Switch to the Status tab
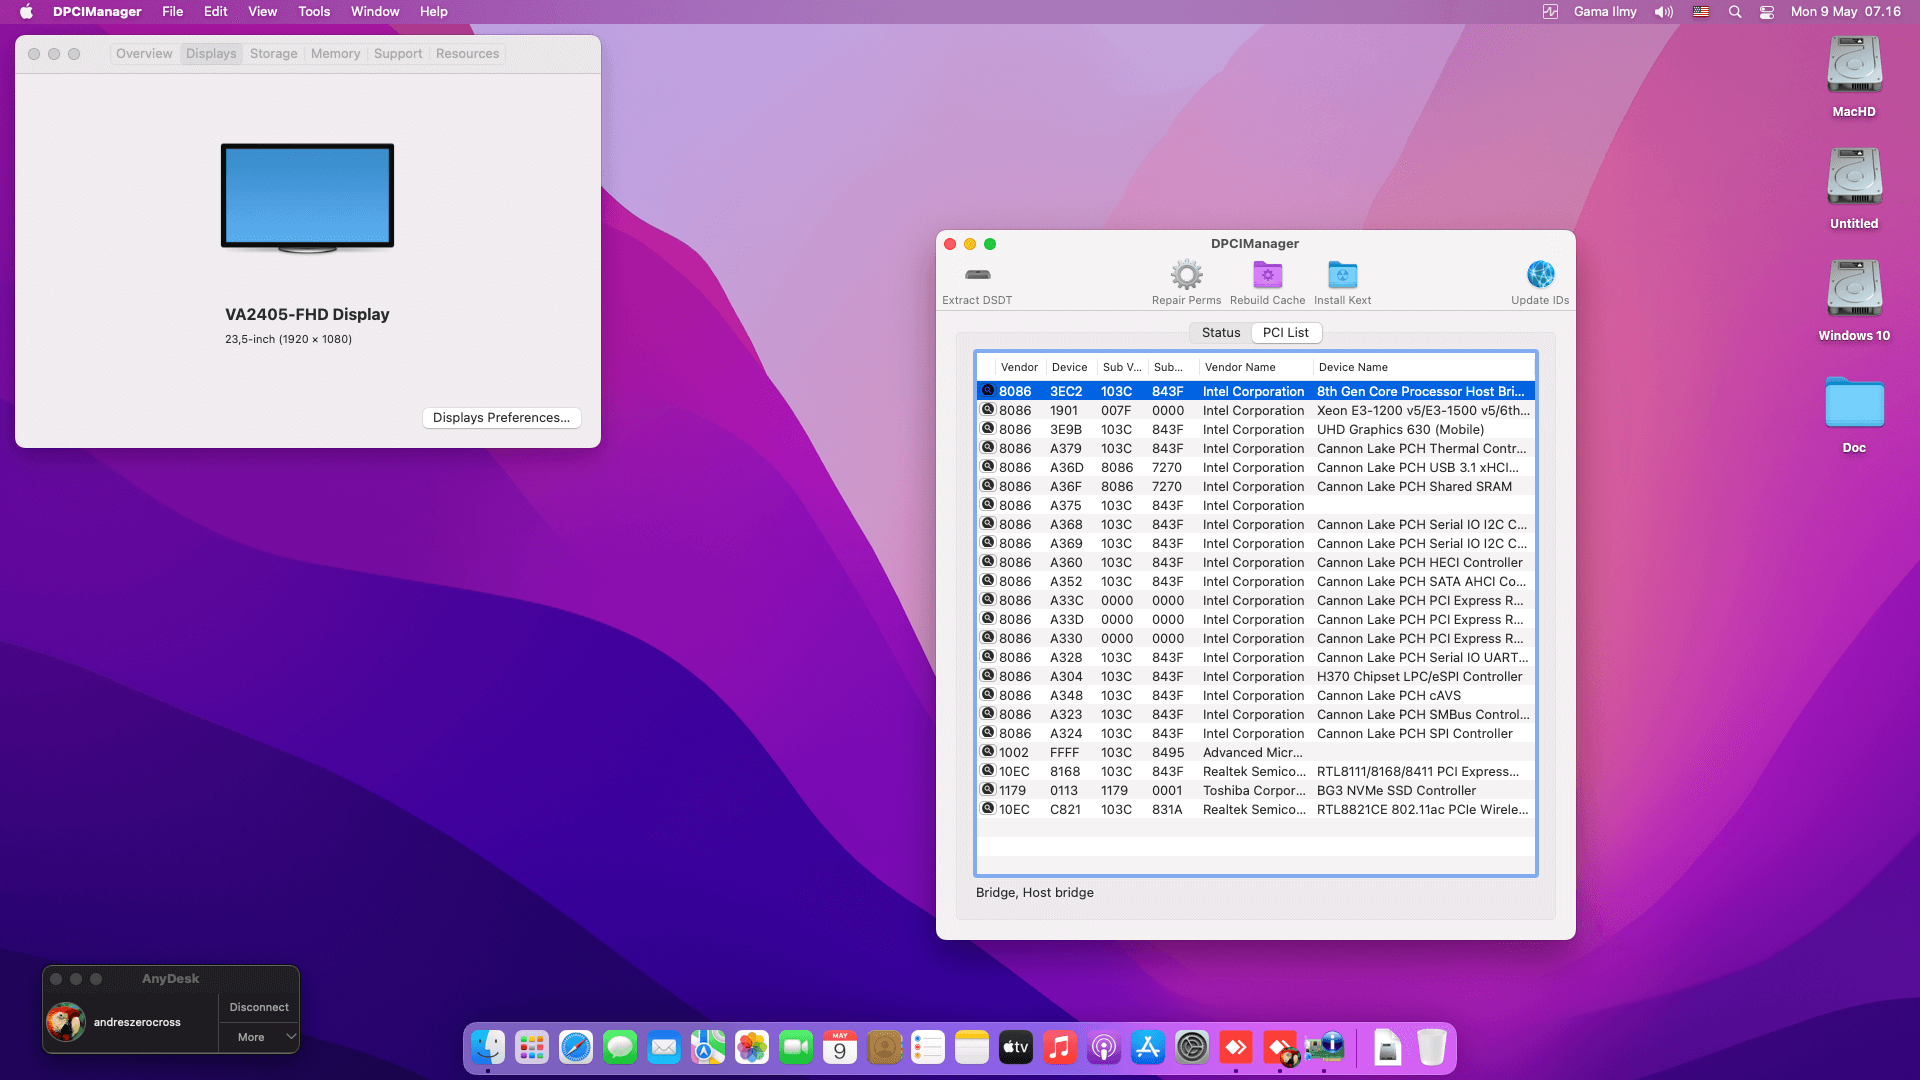Viewport: 1920px width, 1080px height. pyautogui.click(x=1220, y=333)
